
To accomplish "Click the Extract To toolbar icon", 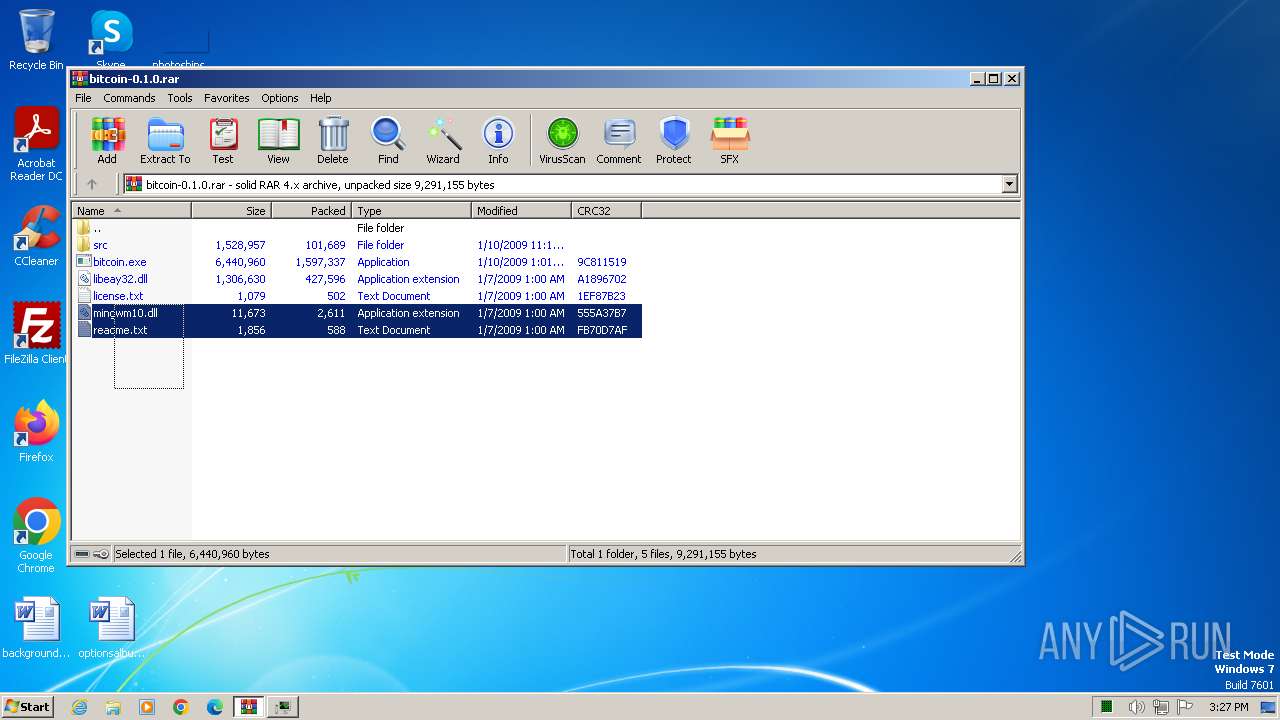I will point(165,140).
